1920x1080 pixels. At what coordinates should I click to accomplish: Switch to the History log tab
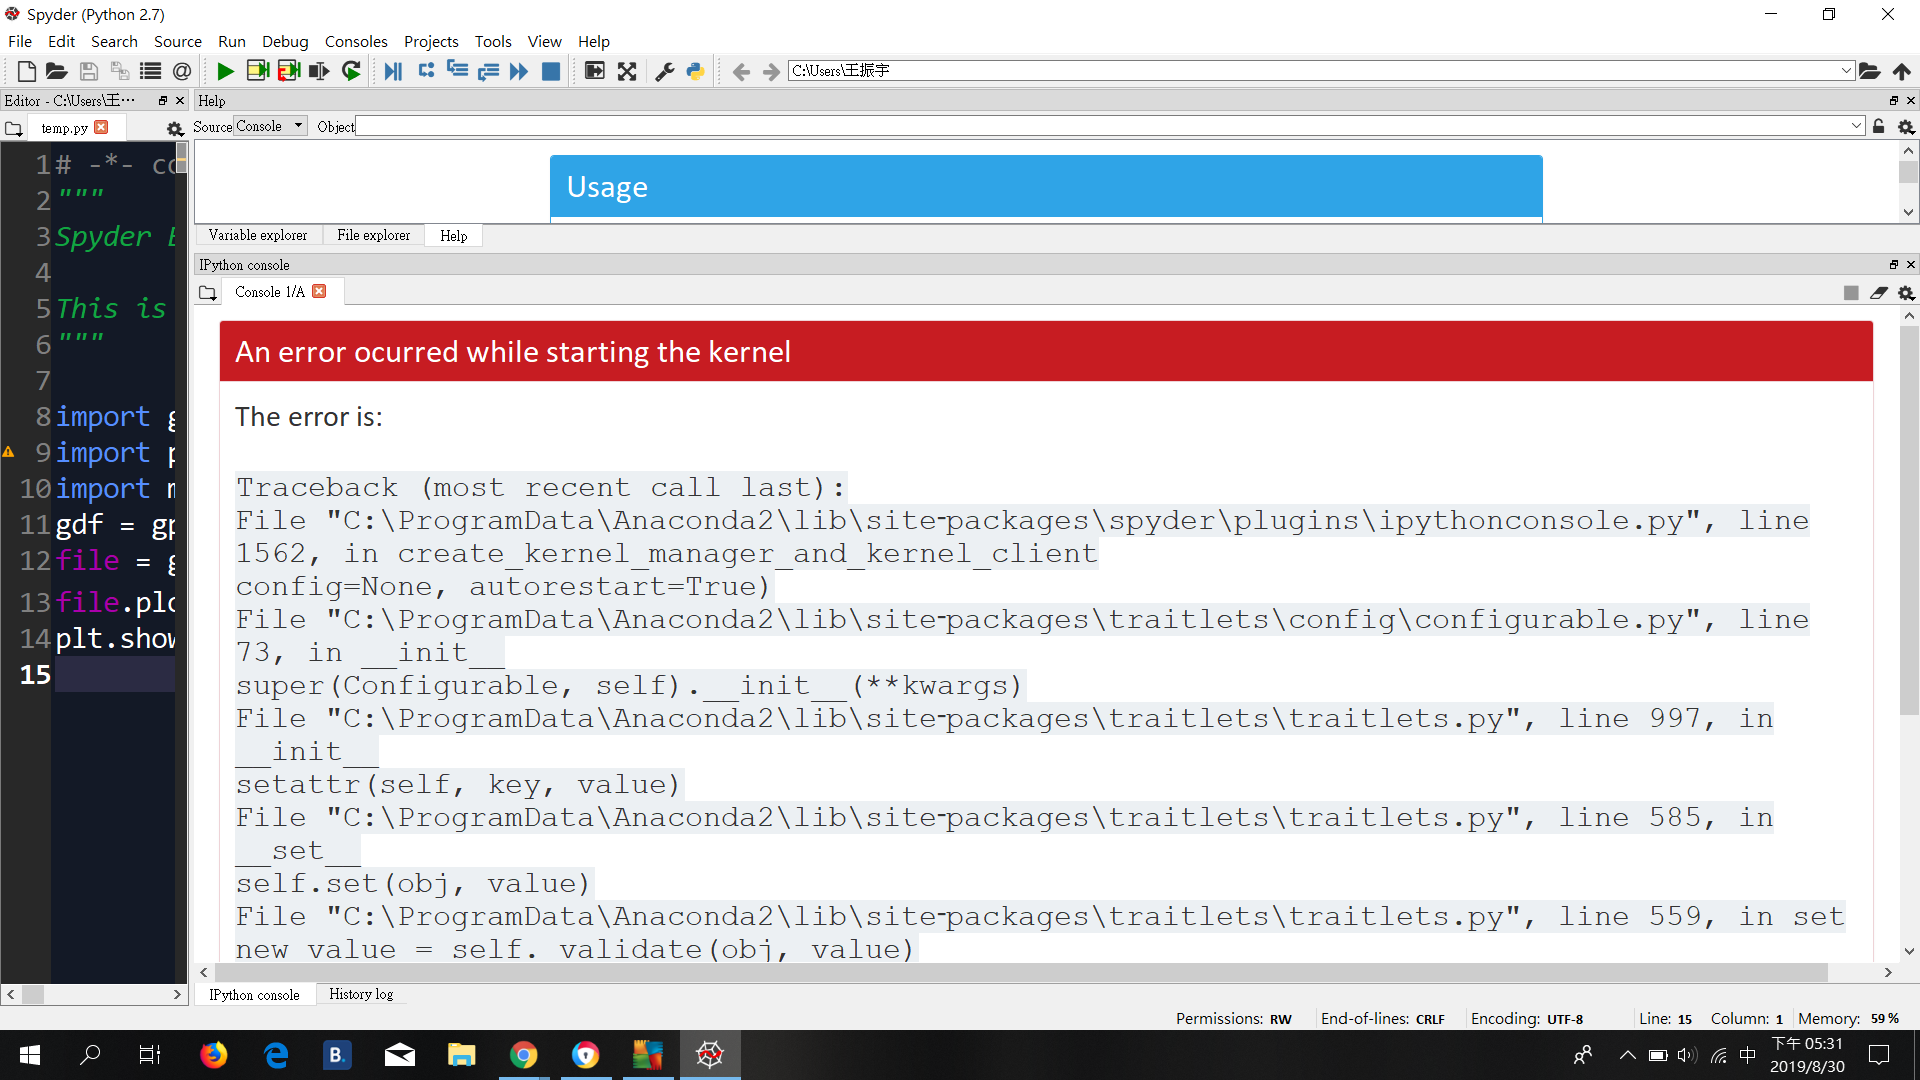tap(361, 994)
